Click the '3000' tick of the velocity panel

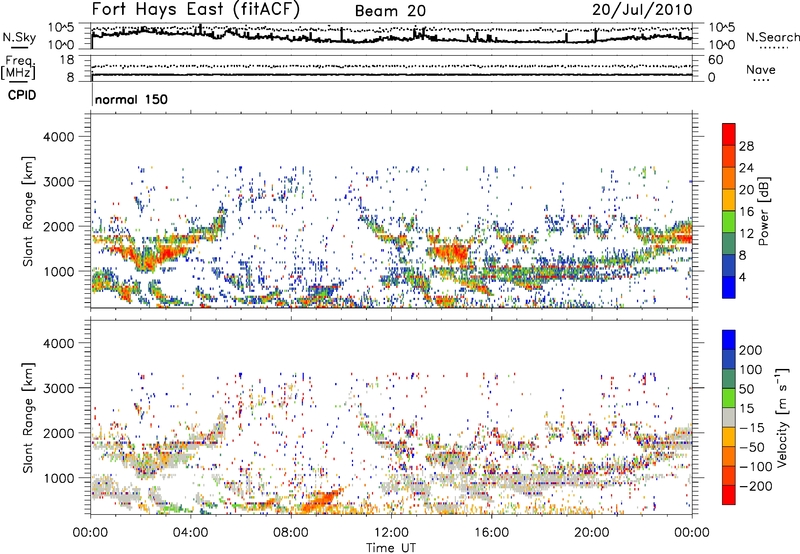(x=59, y=388)
